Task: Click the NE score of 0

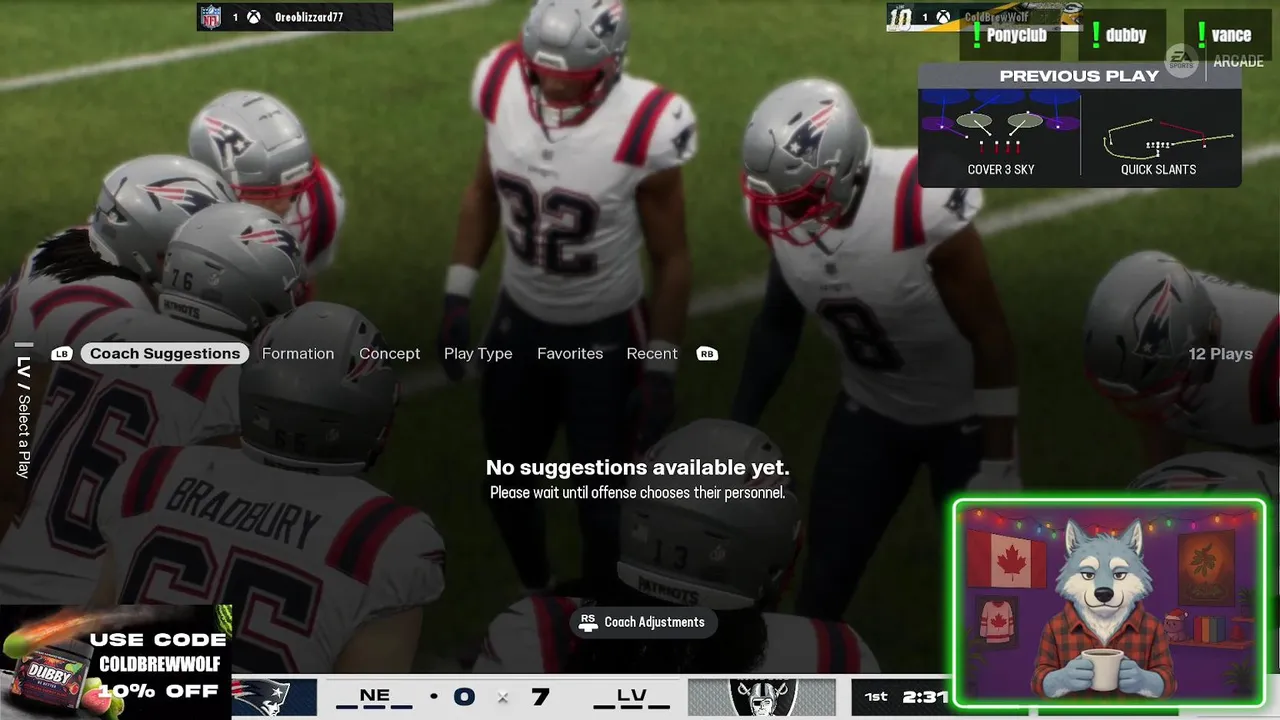Action: (464, 697)
